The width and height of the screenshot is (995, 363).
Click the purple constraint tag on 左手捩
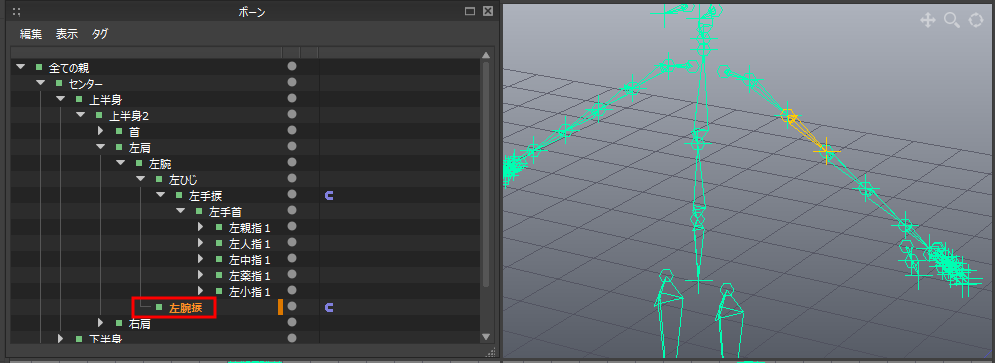pos(329,195)
